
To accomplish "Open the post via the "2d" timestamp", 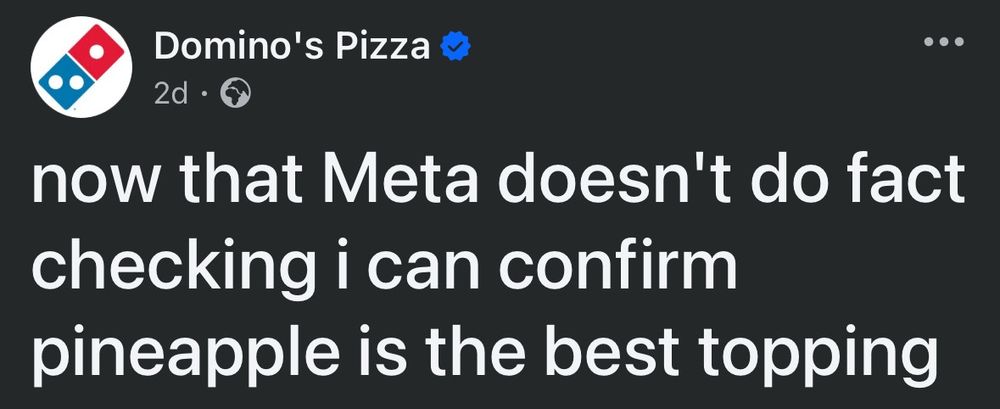I will [x=171, y=93].
